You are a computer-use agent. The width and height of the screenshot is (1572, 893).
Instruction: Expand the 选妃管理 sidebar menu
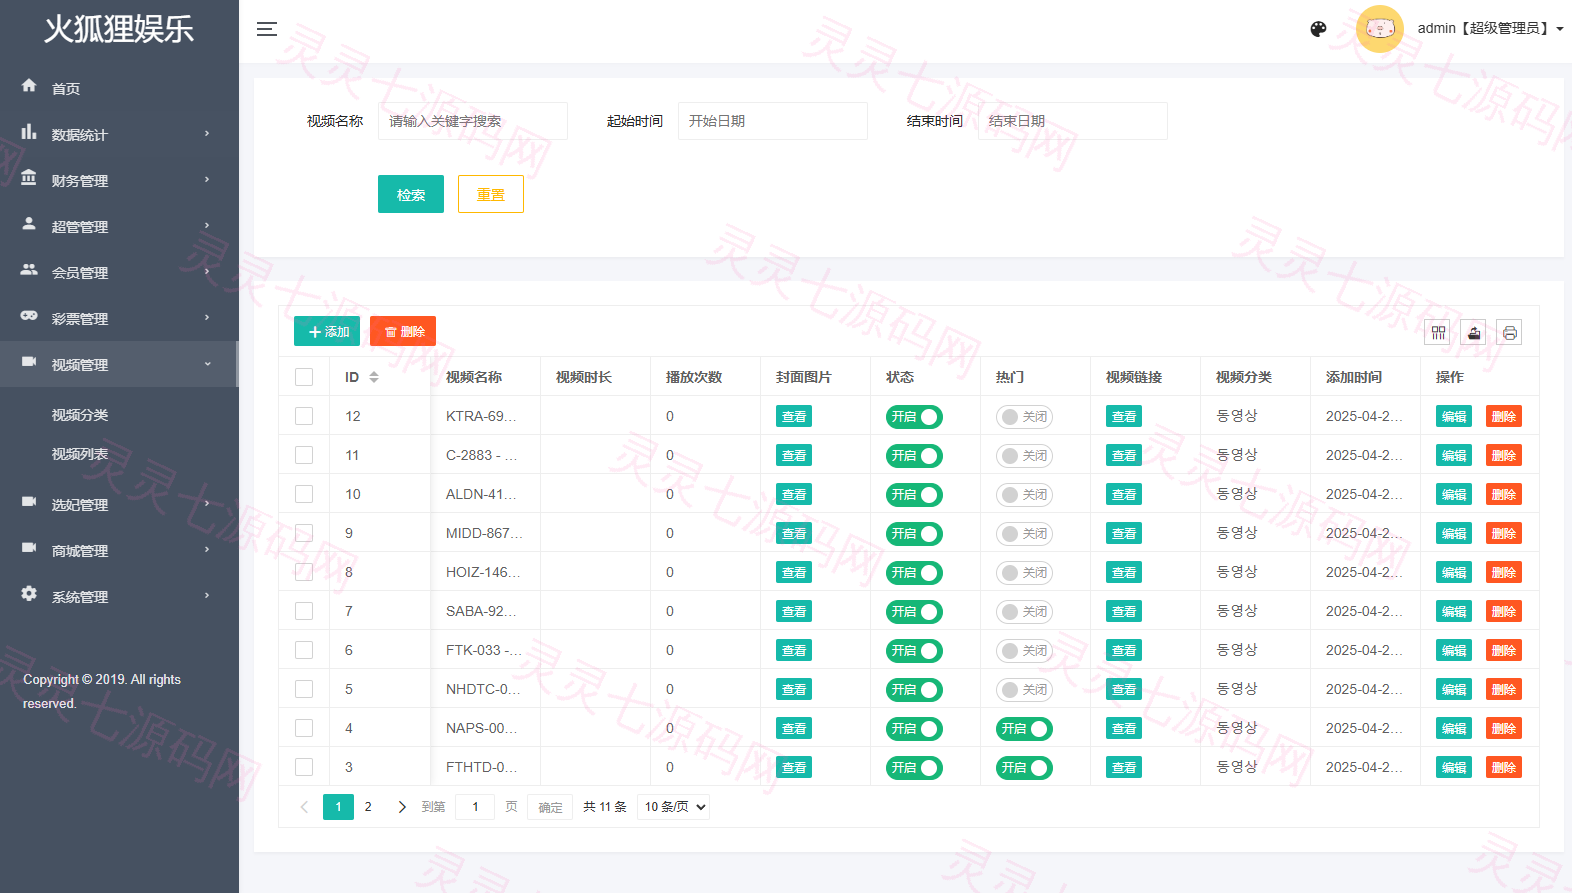[119, 504]
